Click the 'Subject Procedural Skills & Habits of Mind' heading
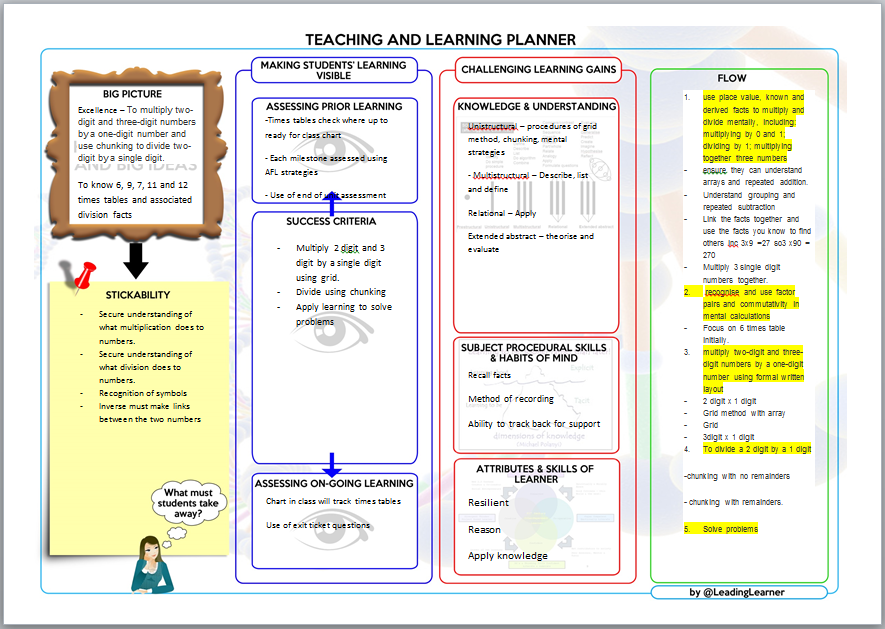 click(536, 352)
